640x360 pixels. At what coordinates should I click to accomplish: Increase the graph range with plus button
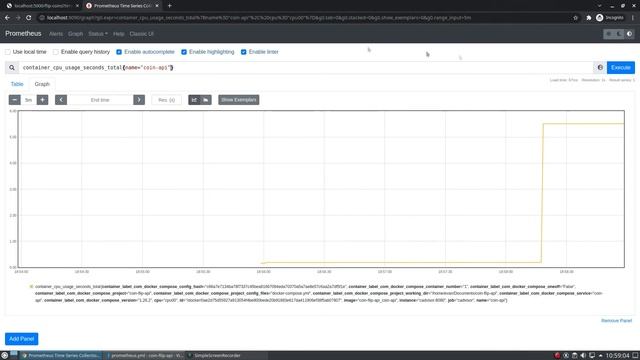42,100
